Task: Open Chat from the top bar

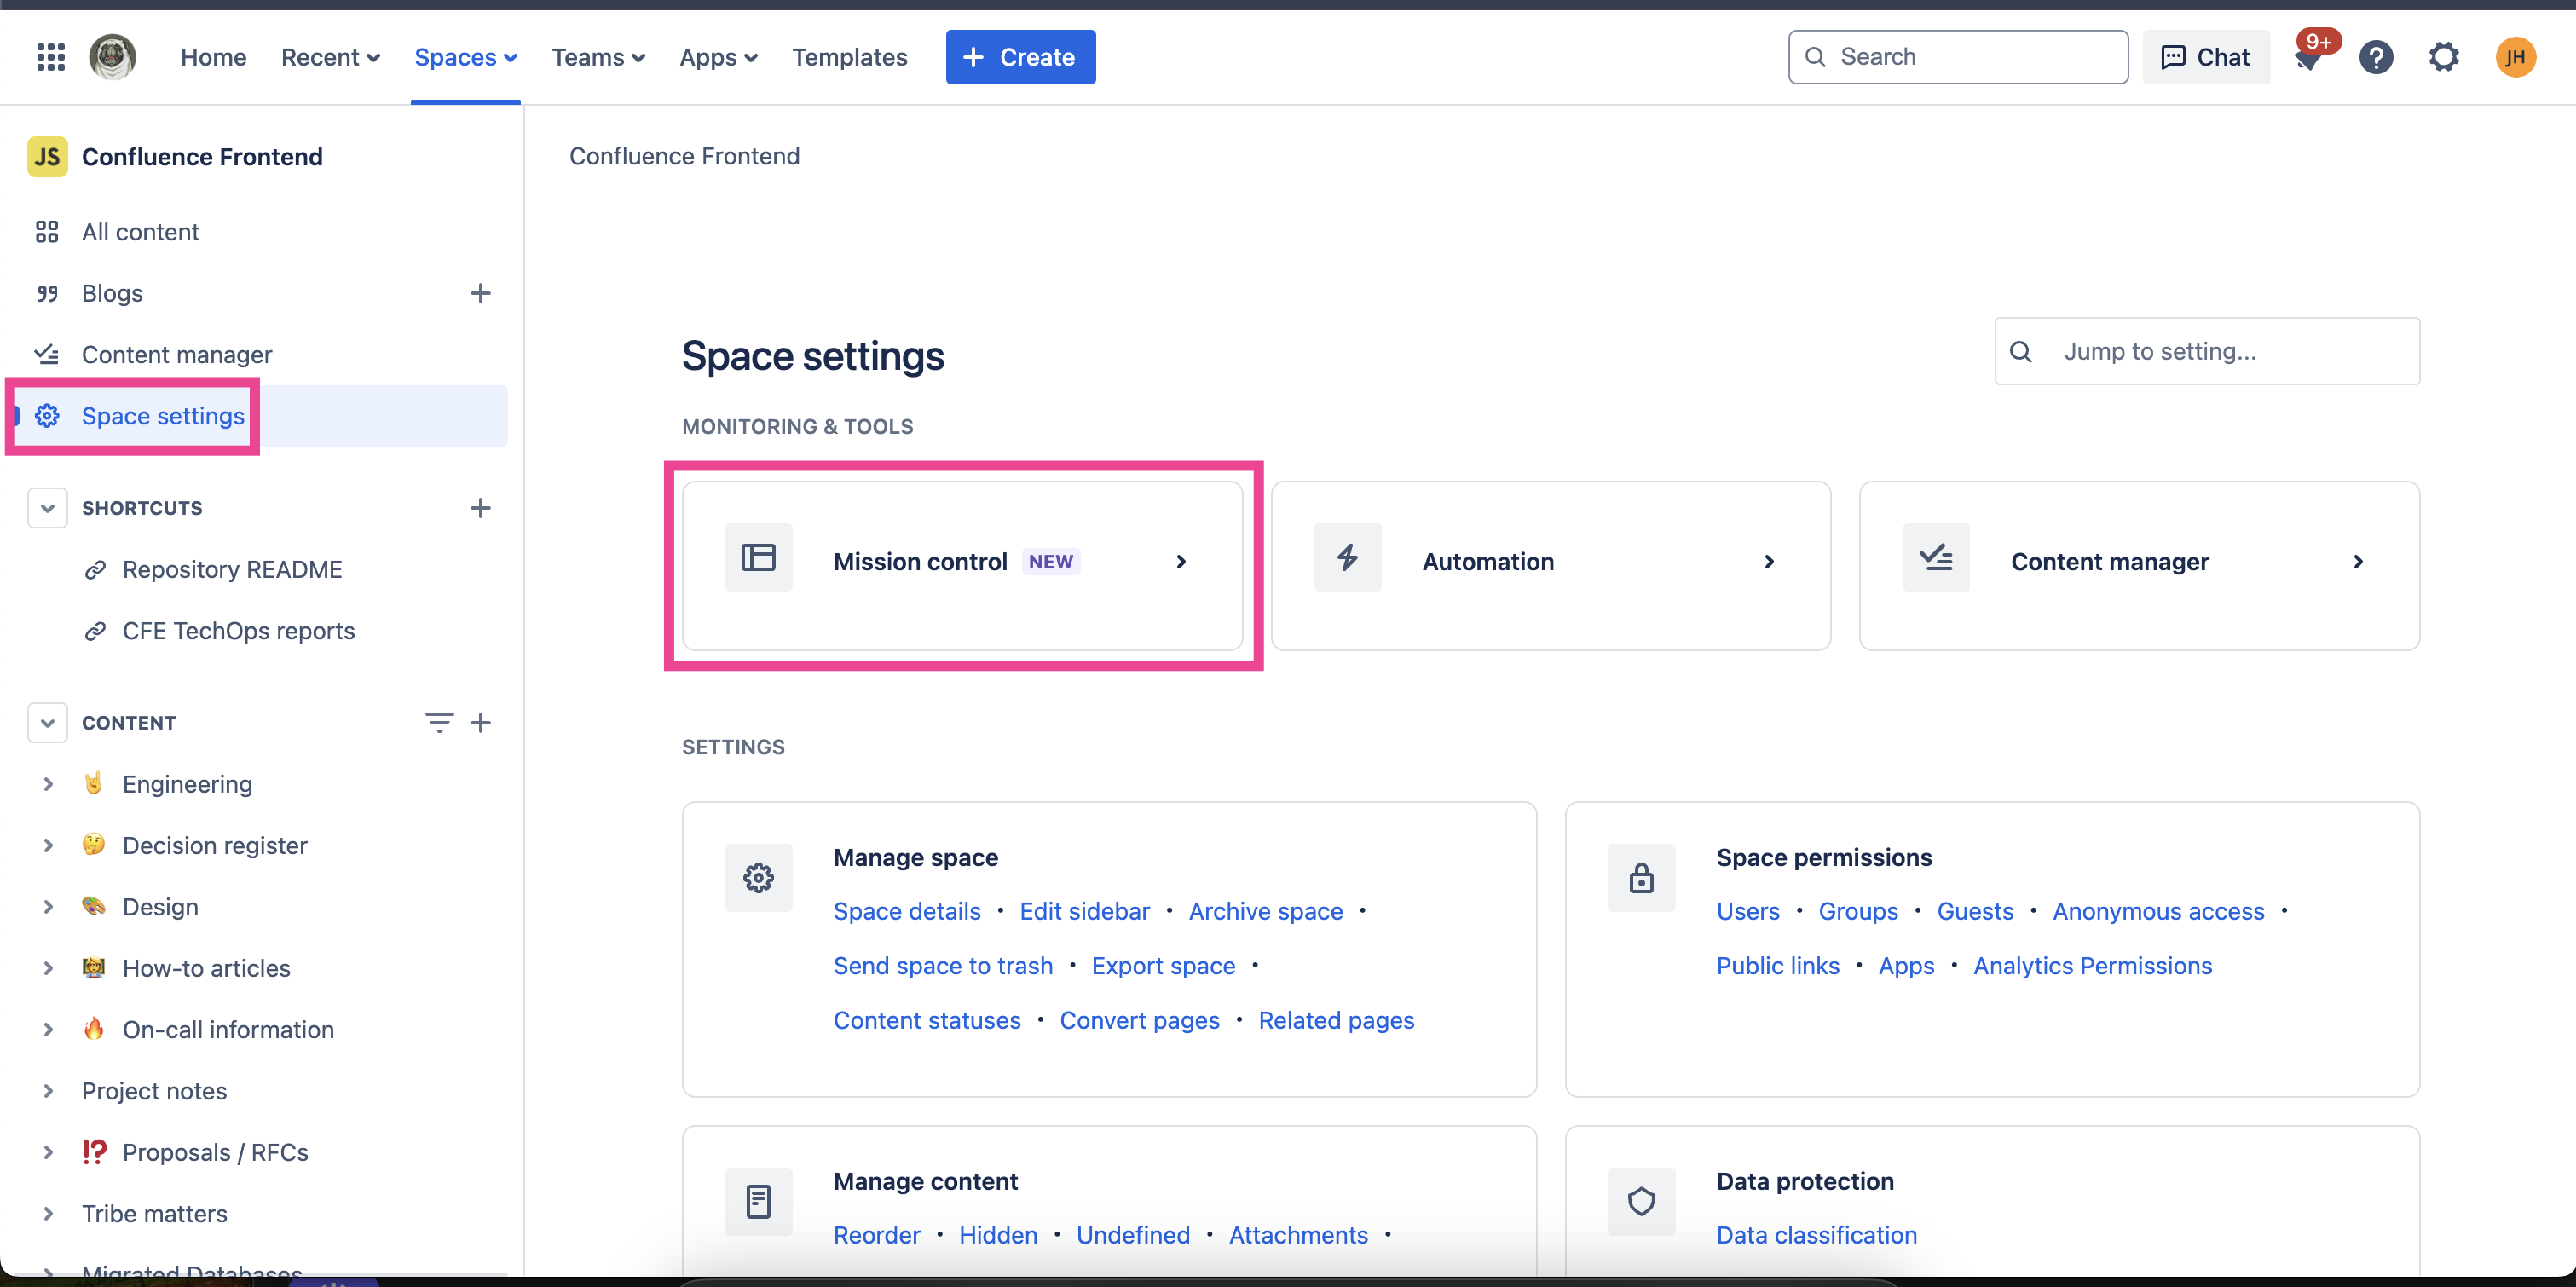Action: point(2204,57)
